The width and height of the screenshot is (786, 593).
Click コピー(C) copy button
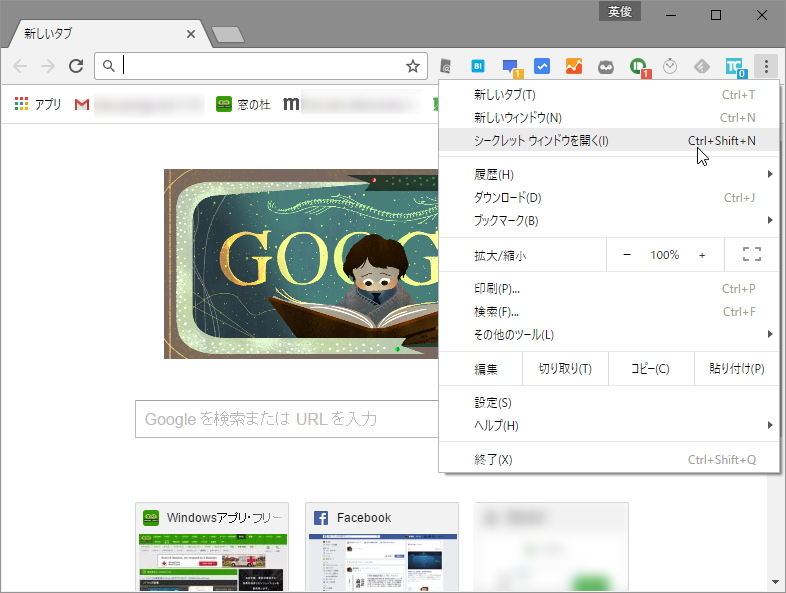[x=651, y=369]
